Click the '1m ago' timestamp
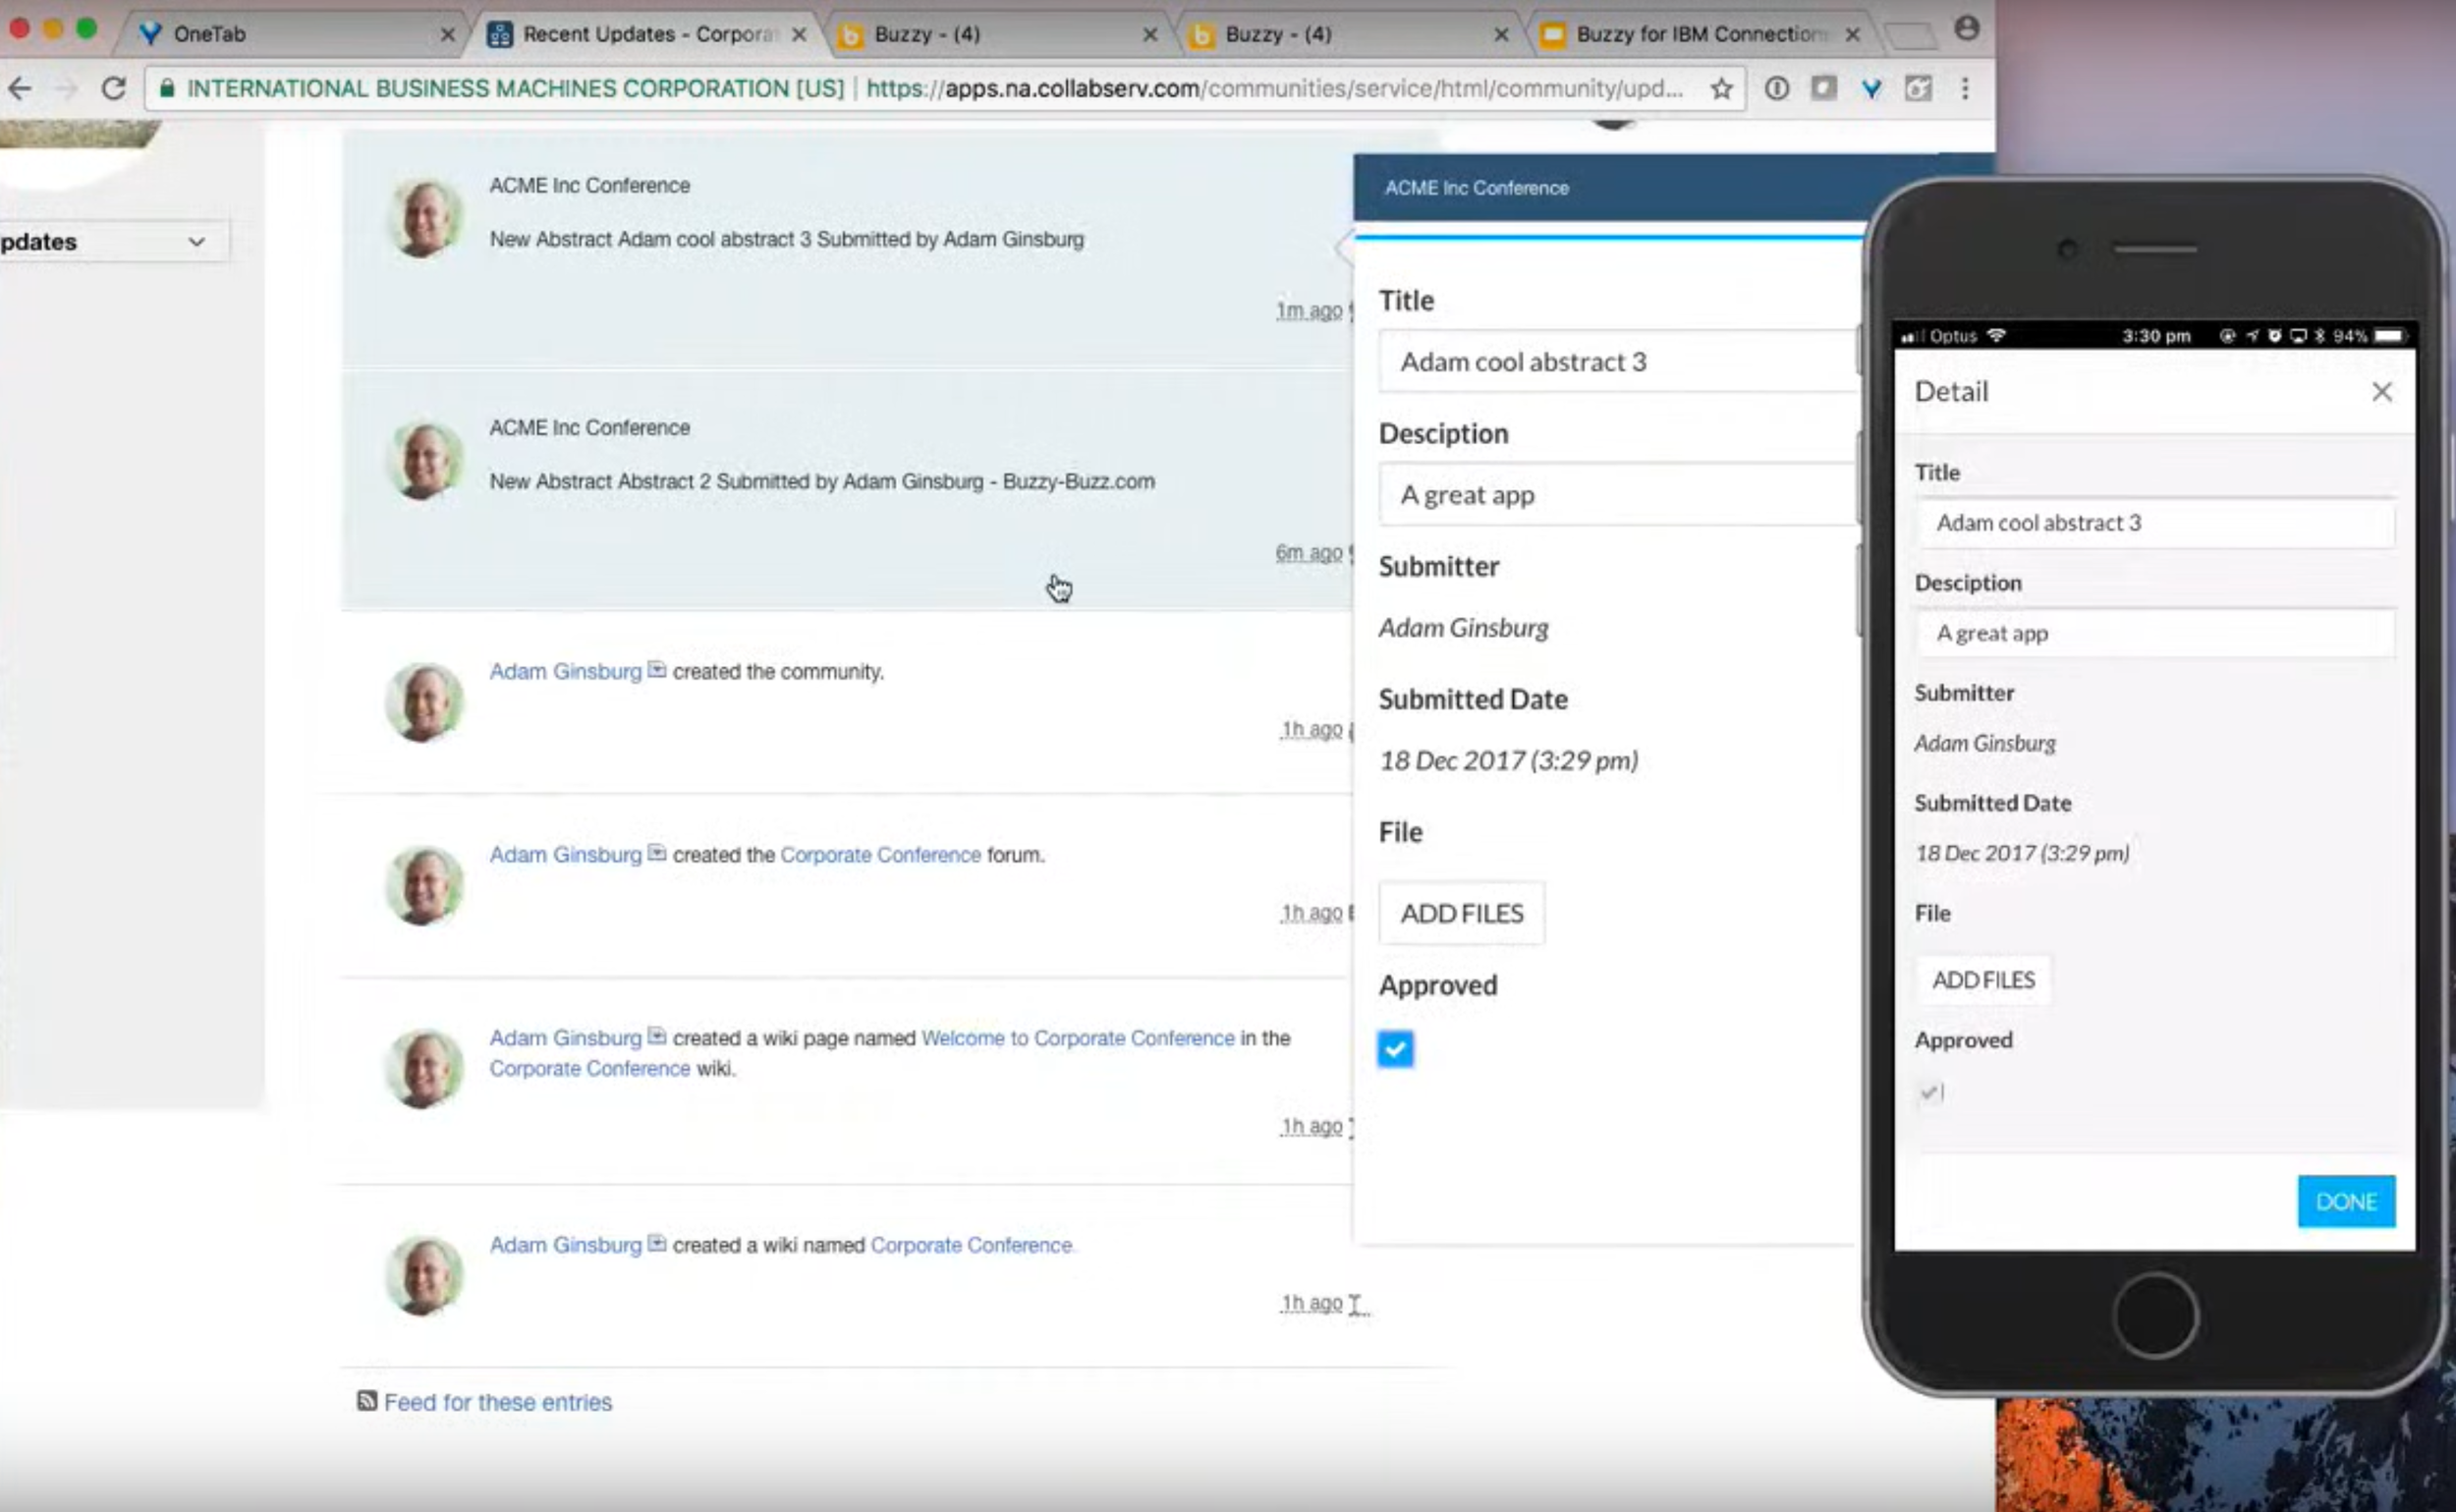The height and width of the screenshot is (1512, 2456). 1309,310
